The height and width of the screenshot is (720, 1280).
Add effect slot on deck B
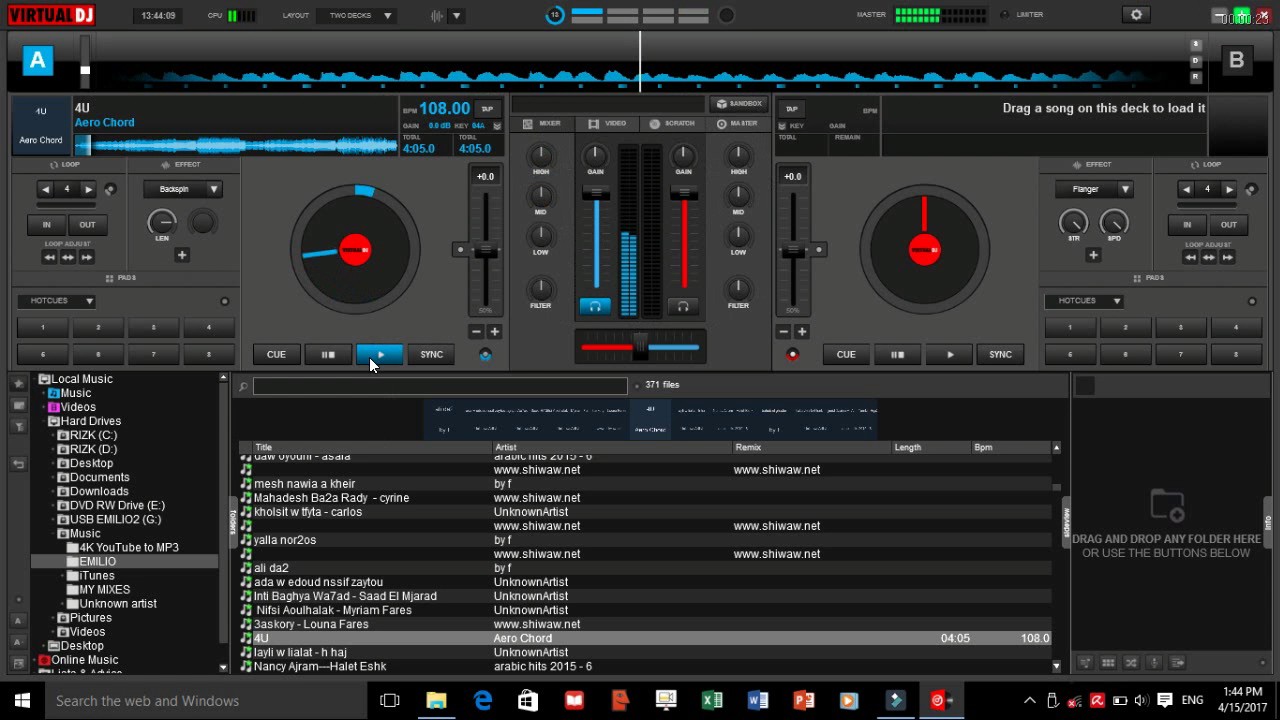point(1093,255)
